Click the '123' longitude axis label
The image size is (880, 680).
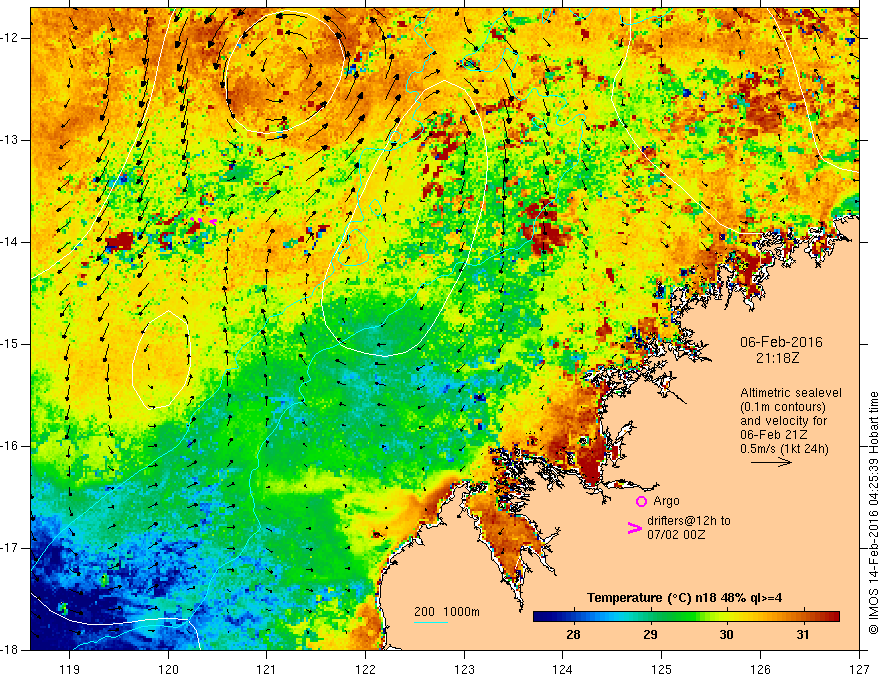[x=464, y=669]
